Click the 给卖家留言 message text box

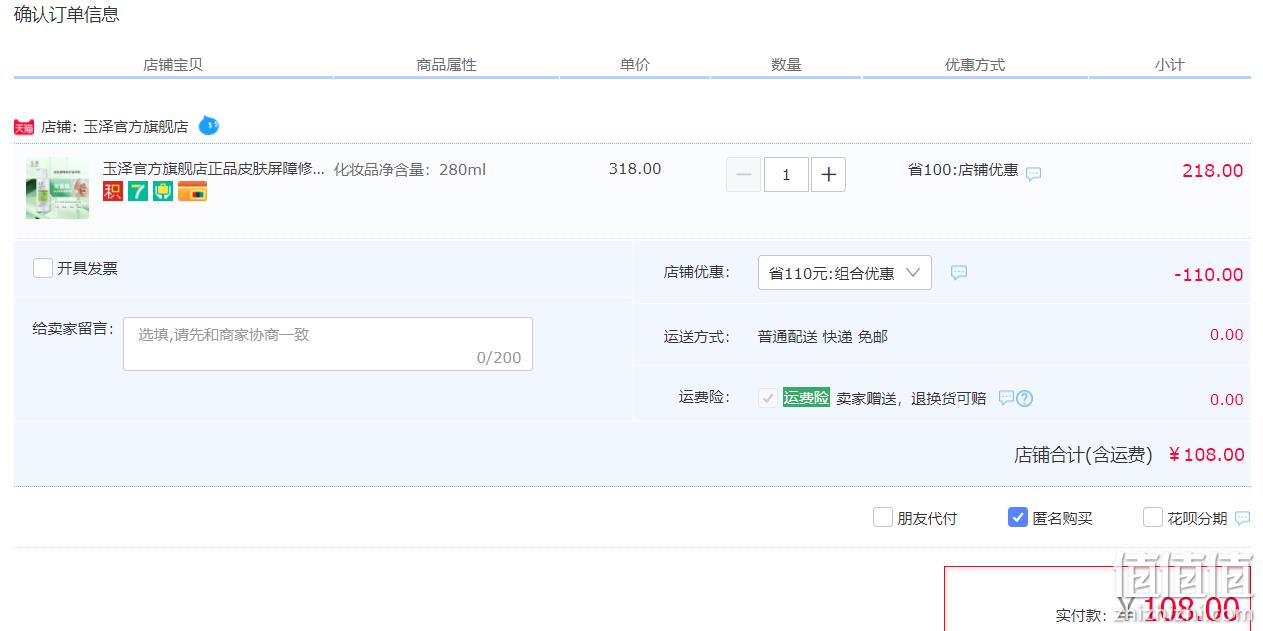tap(328, 344)
